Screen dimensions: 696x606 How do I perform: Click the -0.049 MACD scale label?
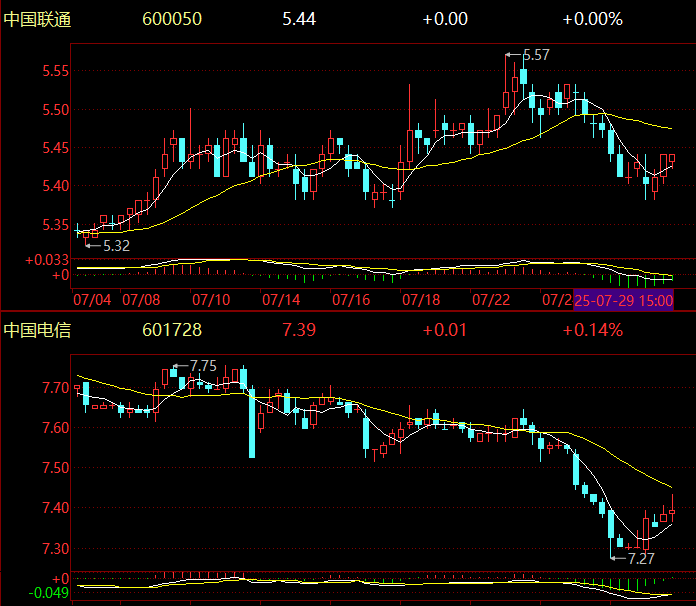[x=49, y=593]
